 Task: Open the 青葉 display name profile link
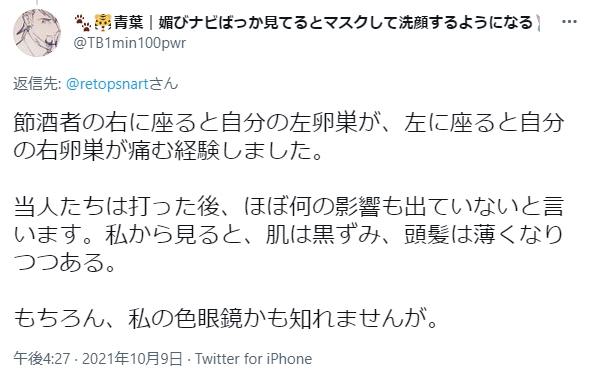129,23
